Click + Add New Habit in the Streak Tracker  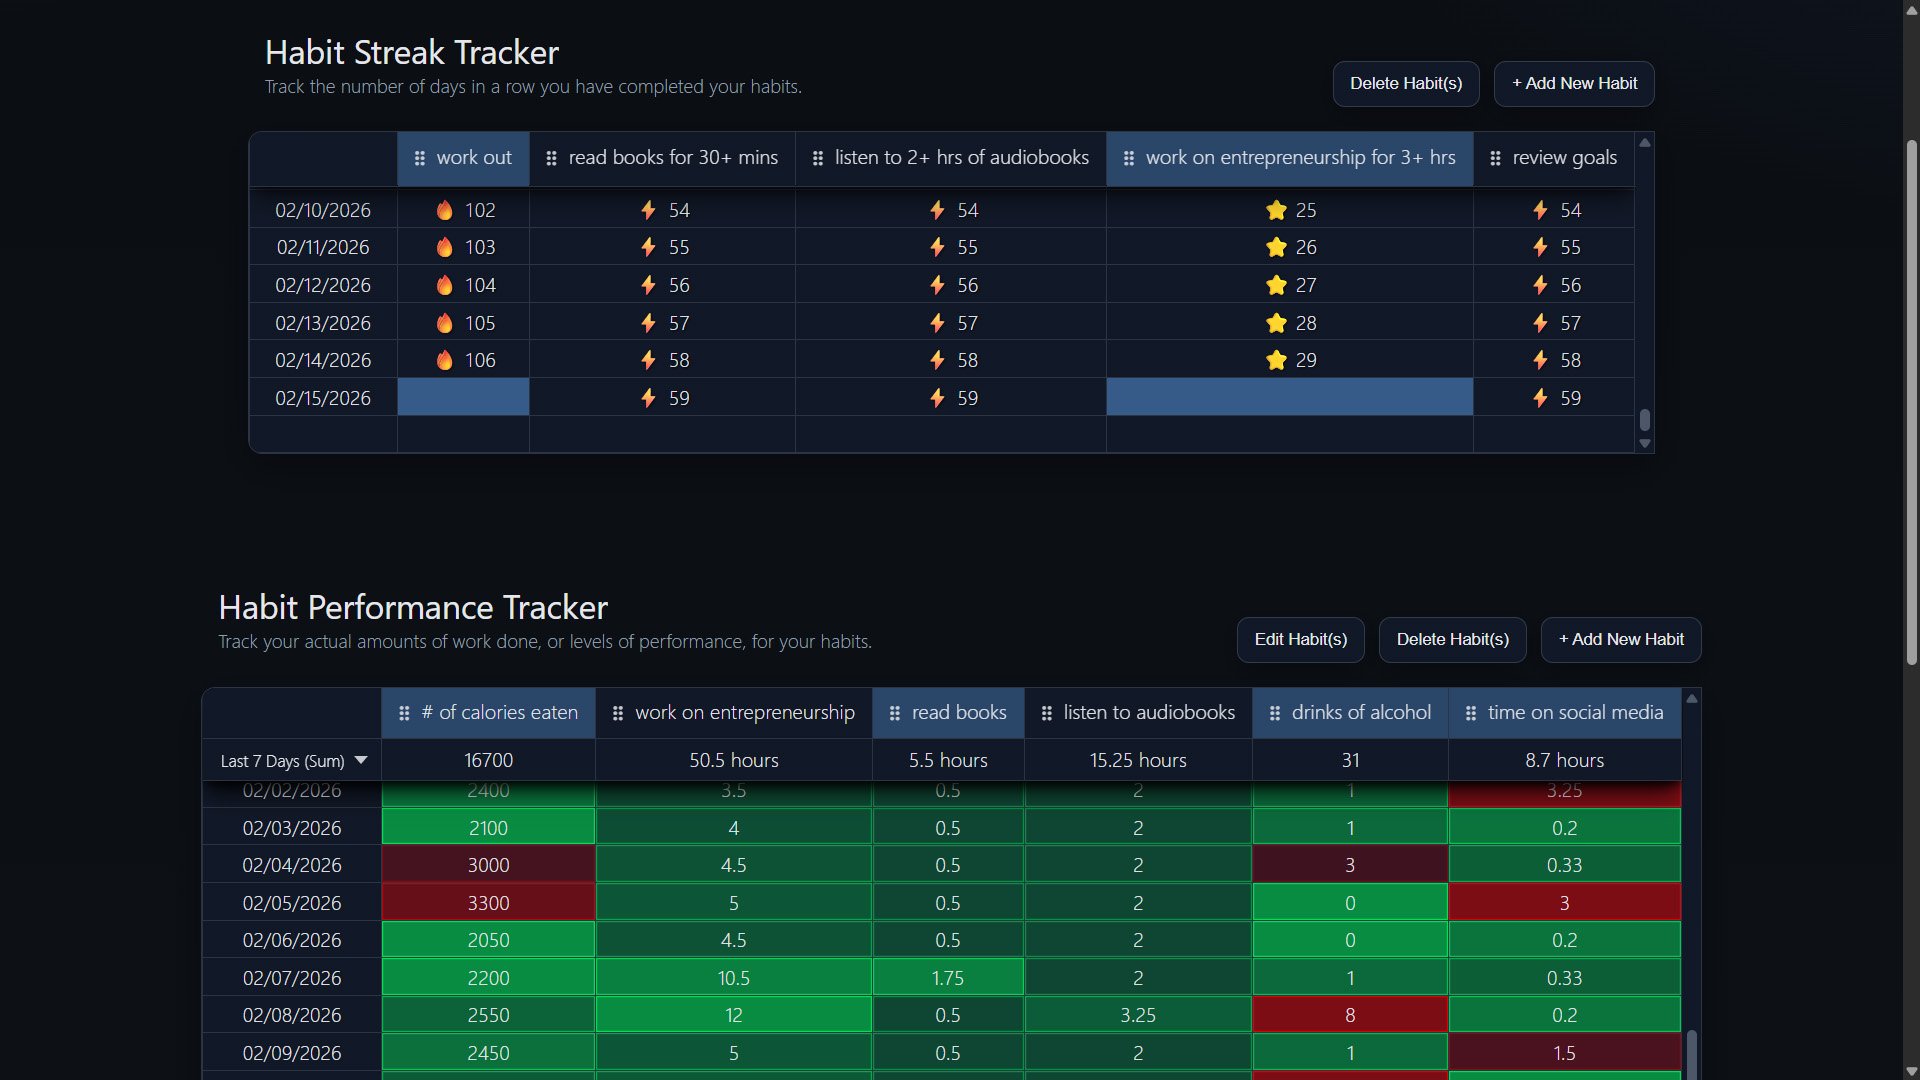tap(1573, 84)
